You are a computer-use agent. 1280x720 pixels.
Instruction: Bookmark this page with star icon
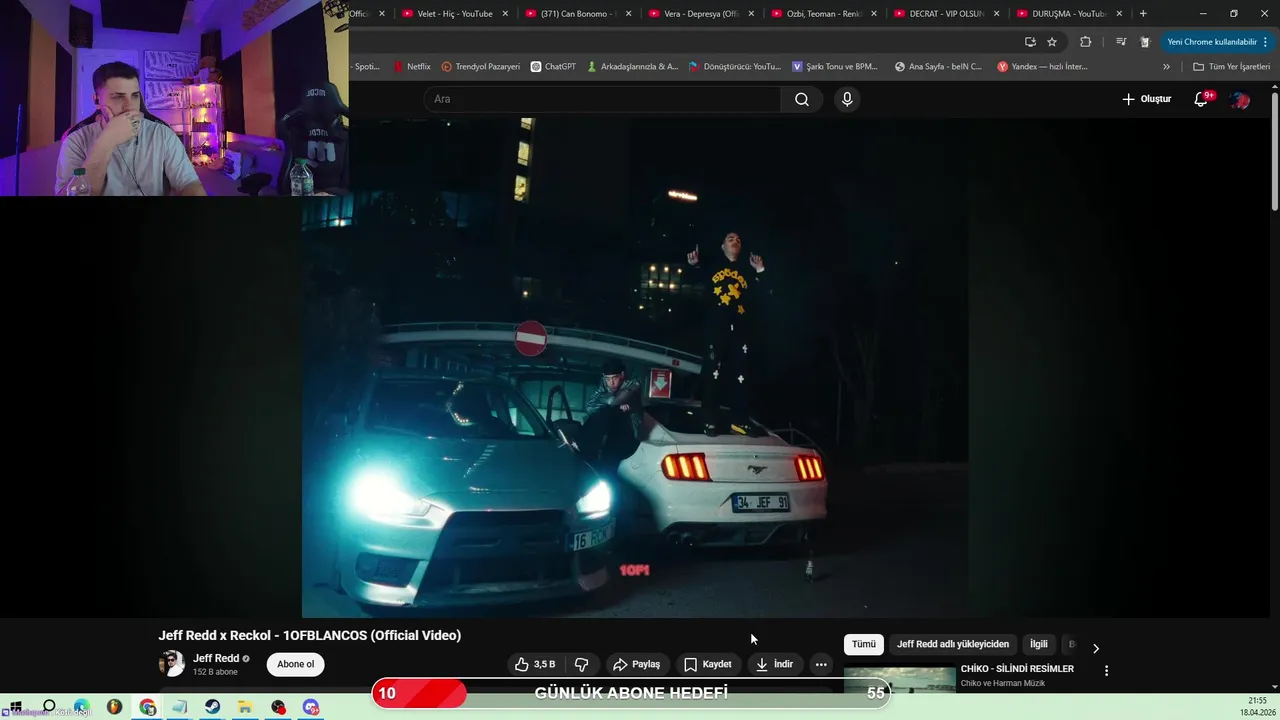(1052, 42)
